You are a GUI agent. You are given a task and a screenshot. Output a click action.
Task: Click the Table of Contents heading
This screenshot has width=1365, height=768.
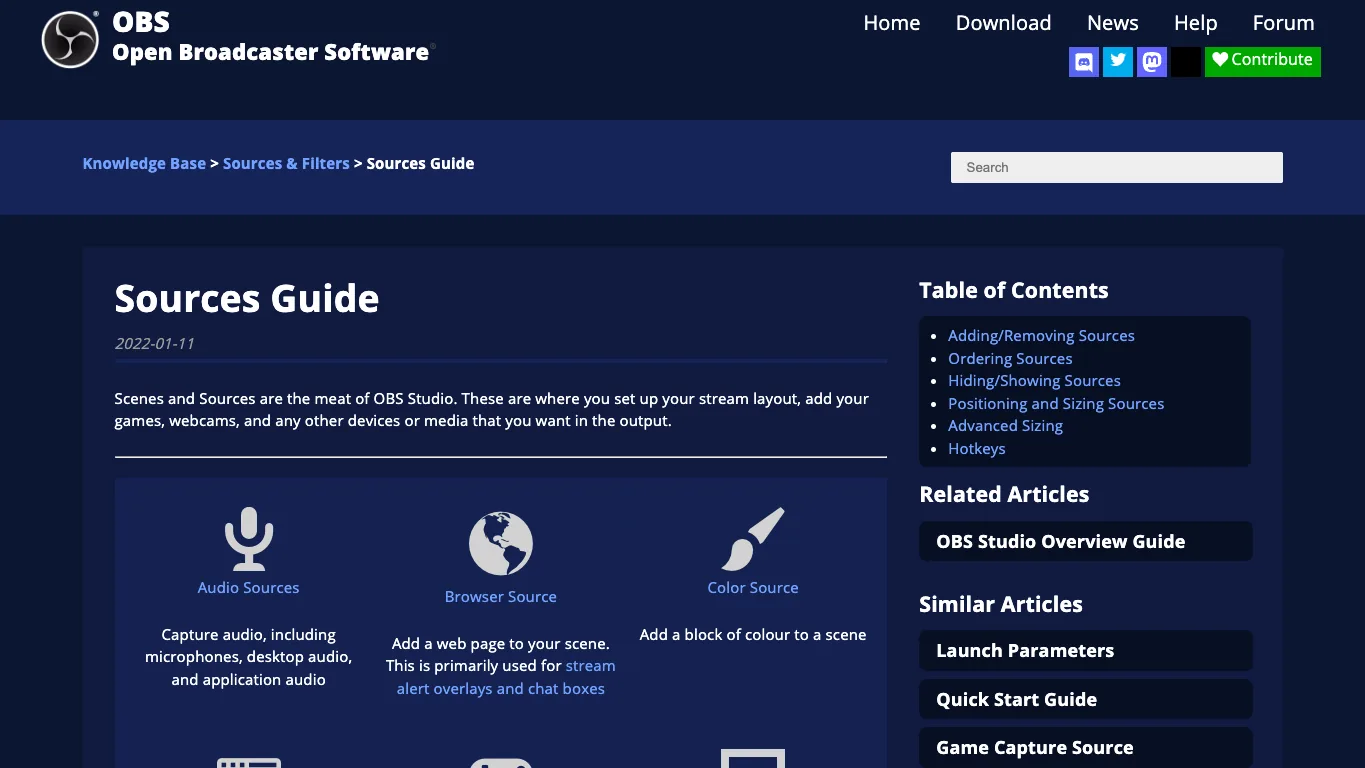point(1014,290)
